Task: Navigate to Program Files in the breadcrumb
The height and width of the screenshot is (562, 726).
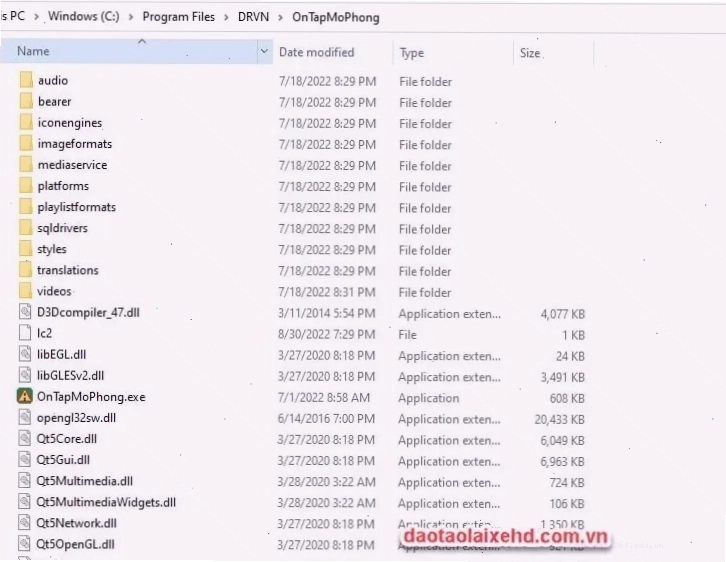Action: [x=179, y=17]
